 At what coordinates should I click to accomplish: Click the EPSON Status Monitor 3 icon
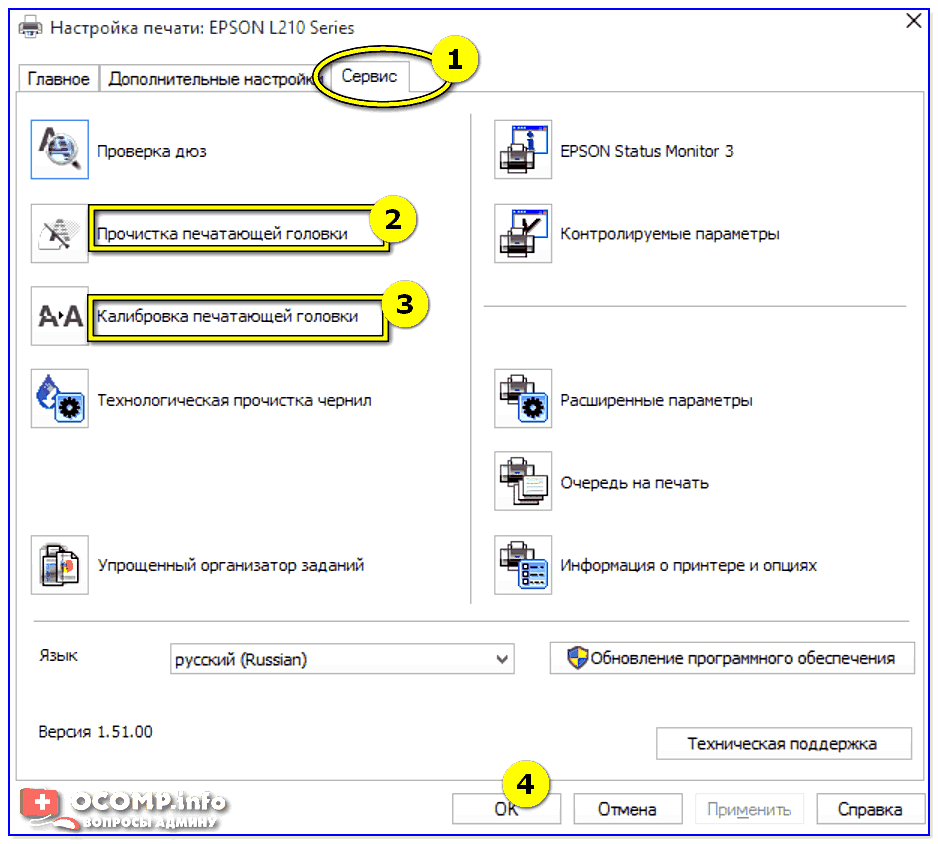523,150
